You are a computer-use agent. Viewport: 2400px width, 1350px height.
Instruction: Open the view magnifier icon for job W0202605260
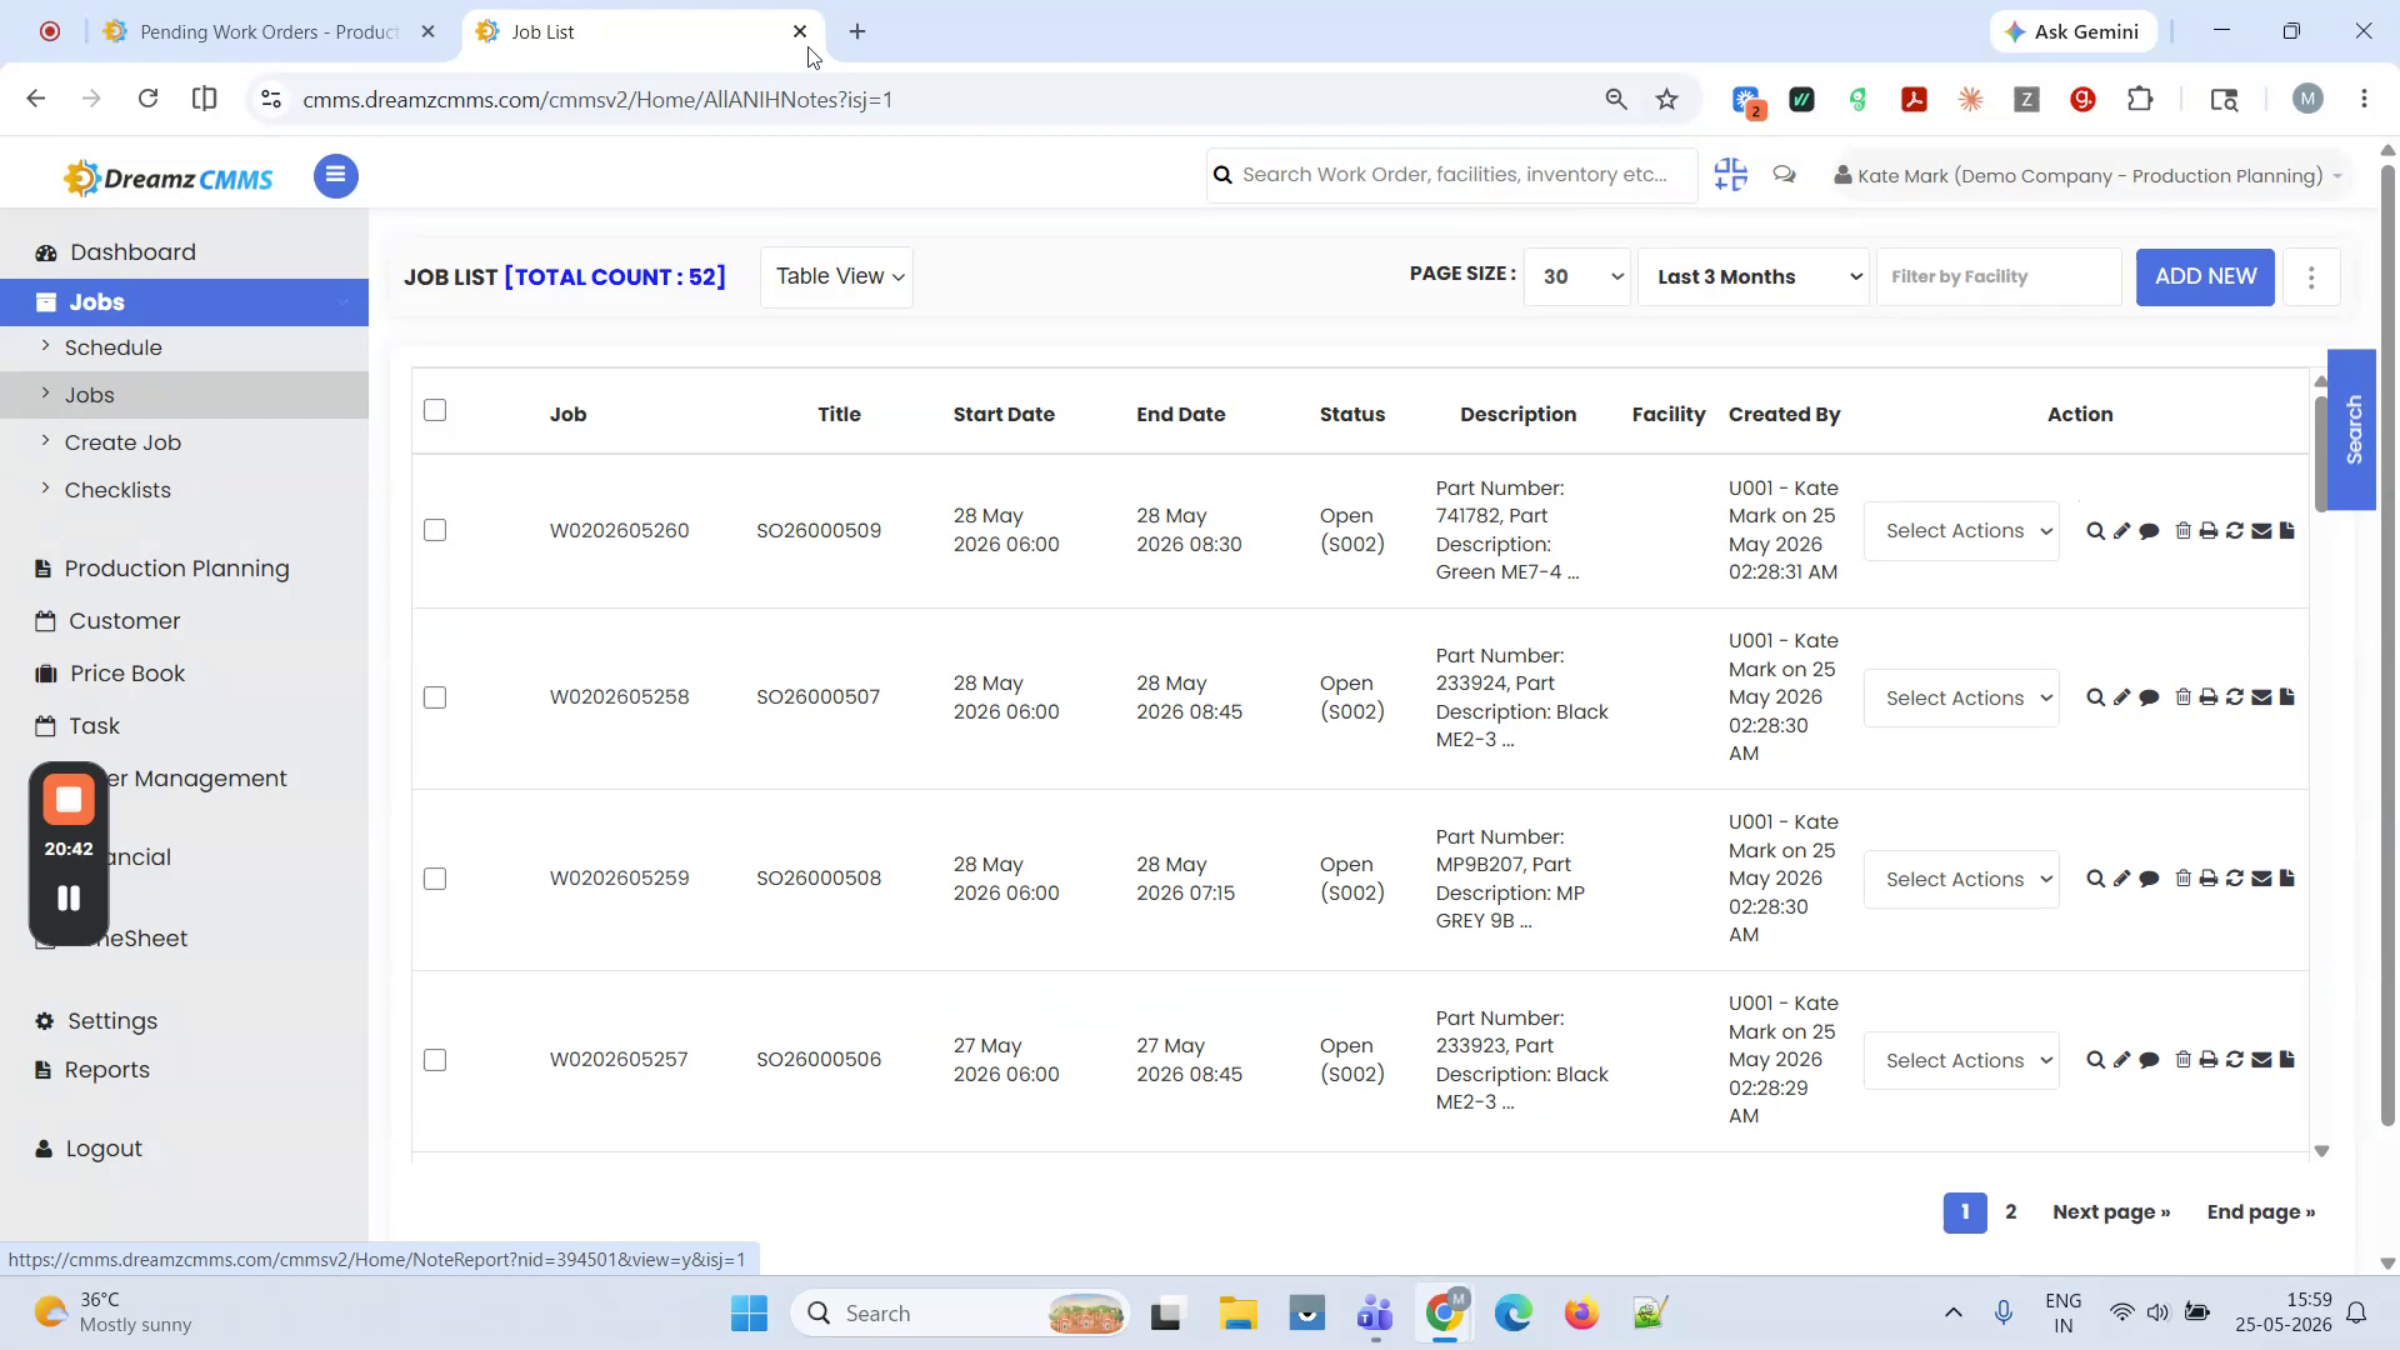pos(2095,531)
